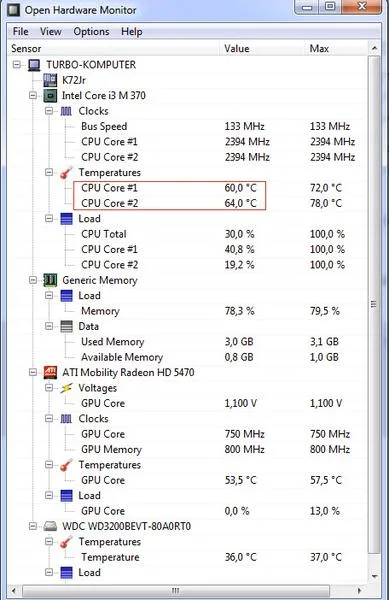Click the GPU Temperatures thermometer icon
389x600 pixels.
pyautogui.click(x=66, y=465)
